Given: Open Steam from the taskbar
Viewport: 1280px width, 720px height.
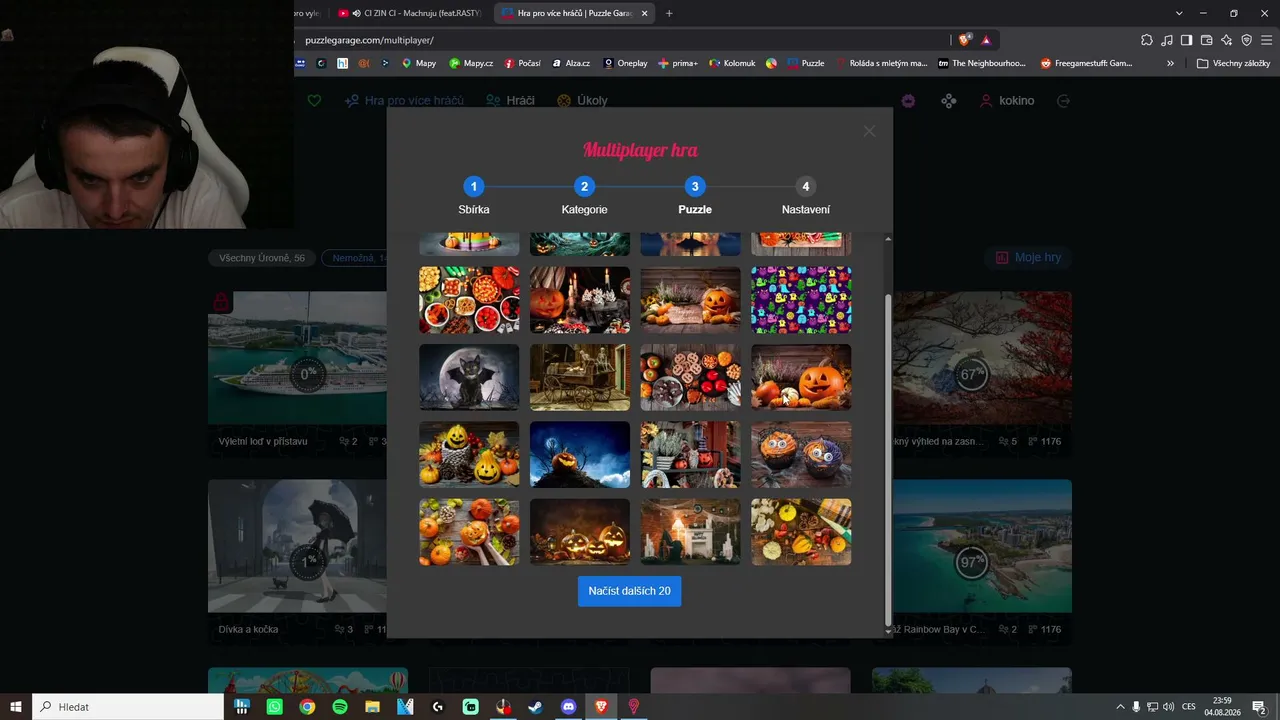Looking at the screenshot, I should tap(536, 707).
